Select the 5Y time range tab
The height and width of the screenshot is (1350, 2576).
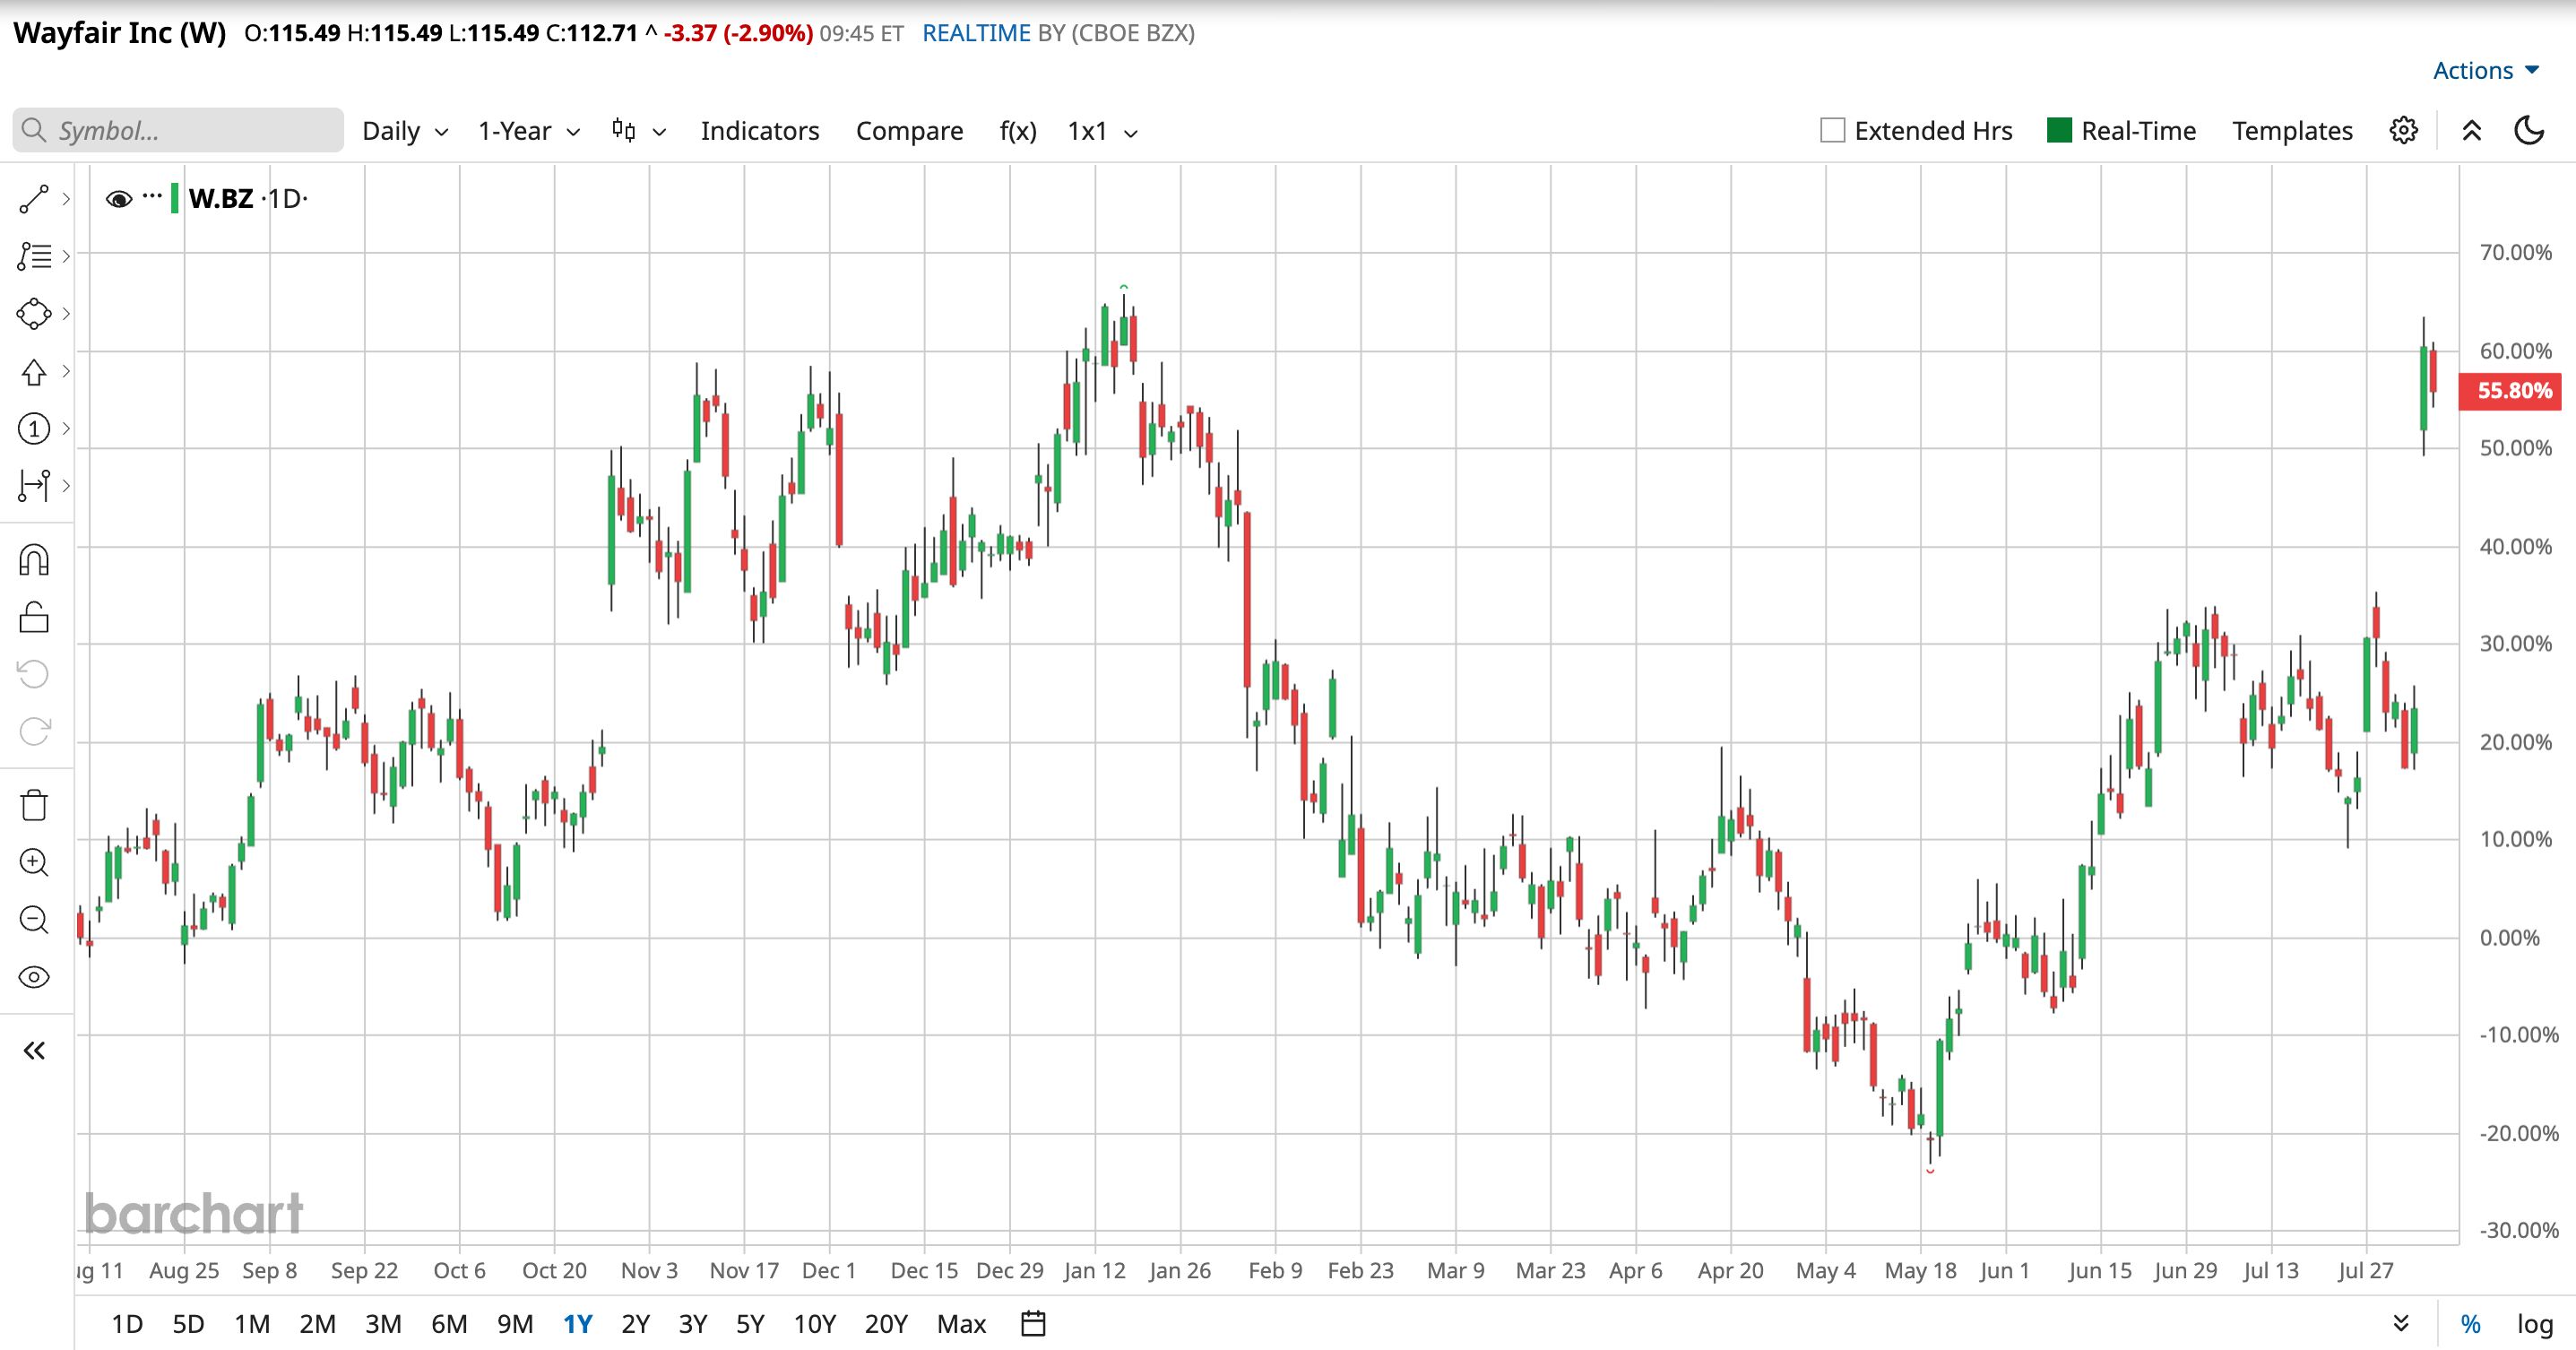[750, 1324]
